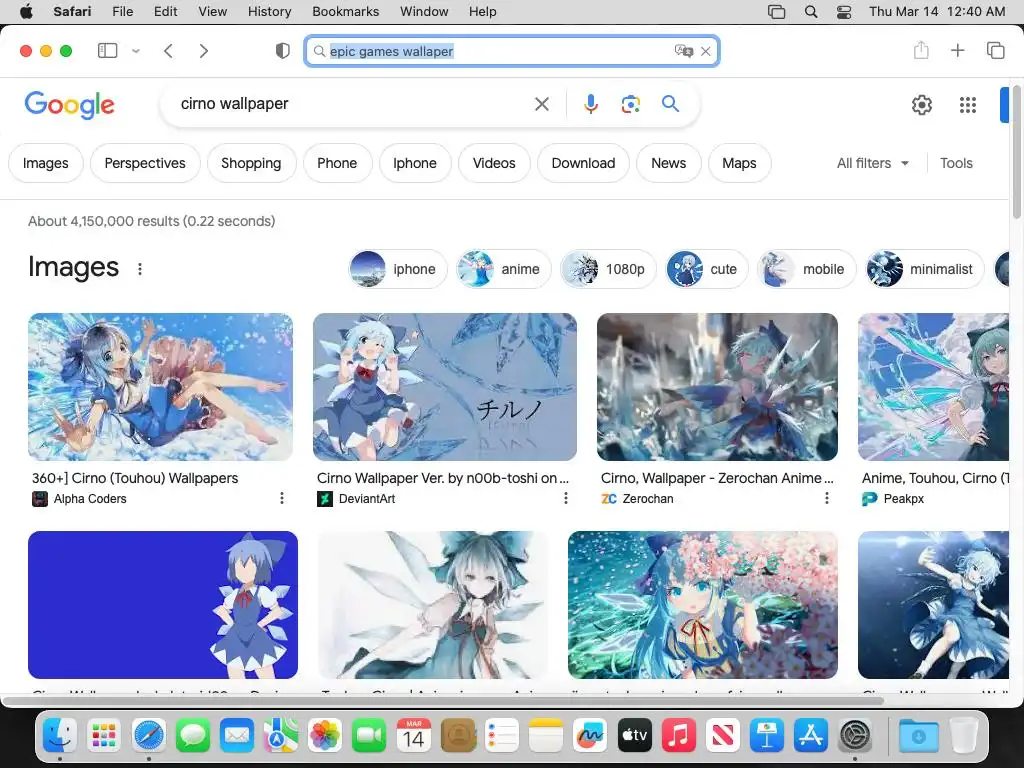Open the Cirno Wallpaper Ver. by n00b-toshi link

click(x=443, y=478)
